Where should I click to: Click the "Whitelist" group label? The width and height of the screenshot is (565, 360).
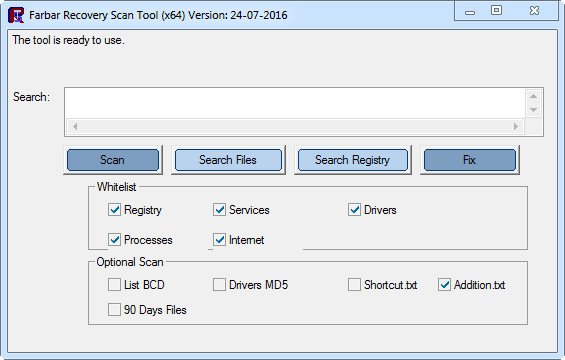(x=116, y=187)
